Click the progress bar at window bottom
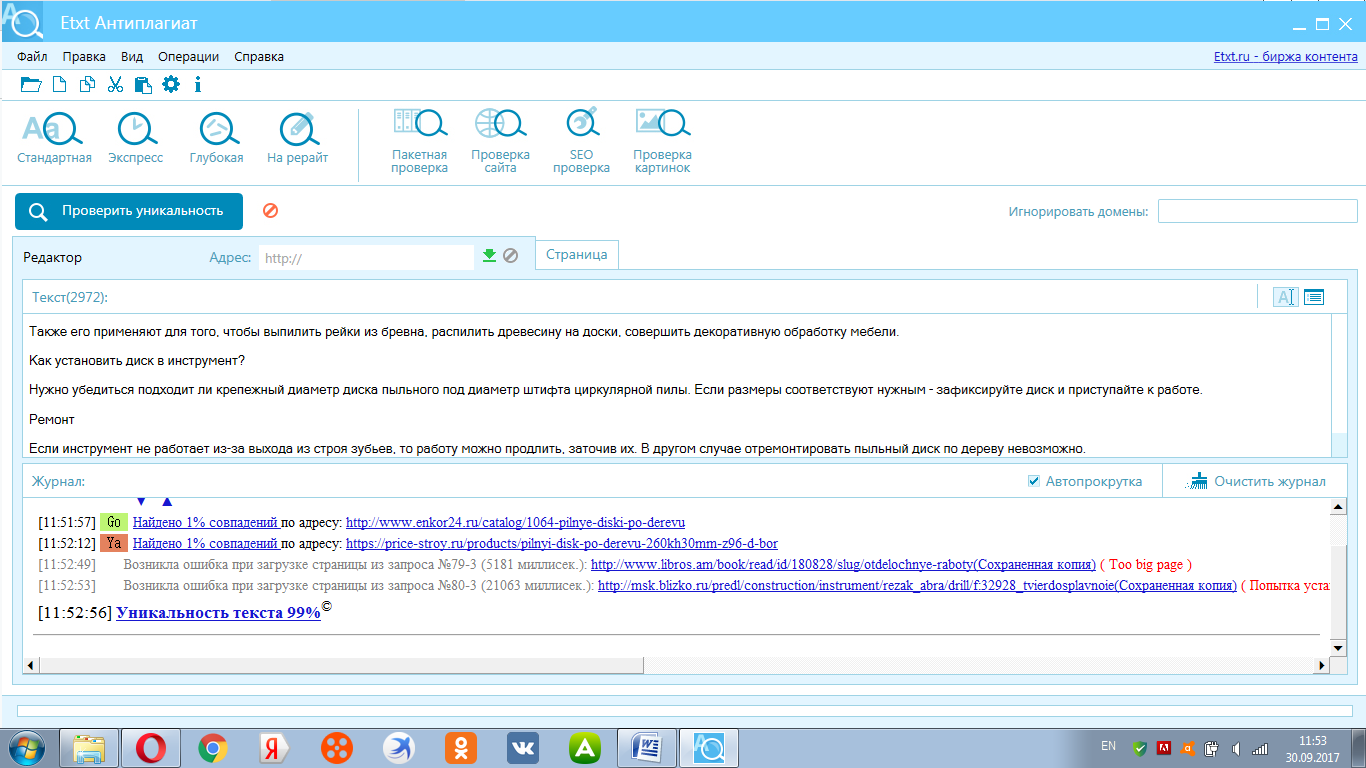1366x768 pixels. 683,712
